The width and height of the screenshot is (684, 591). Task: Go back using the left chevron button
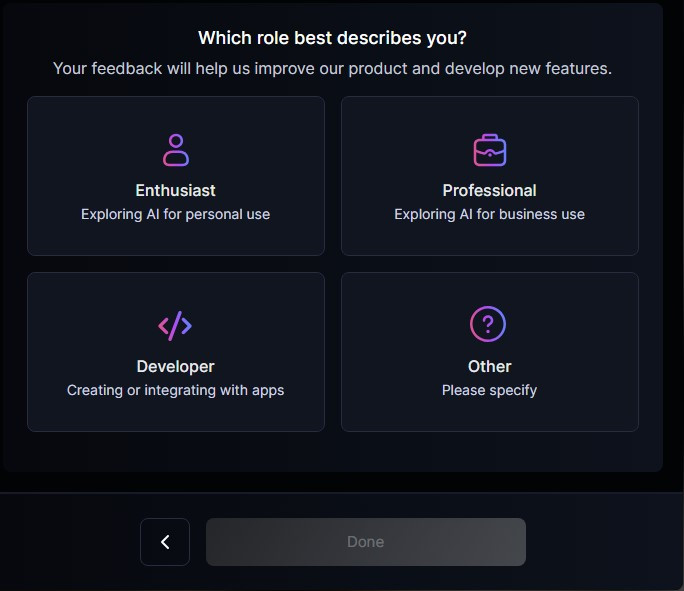(165, 542)
